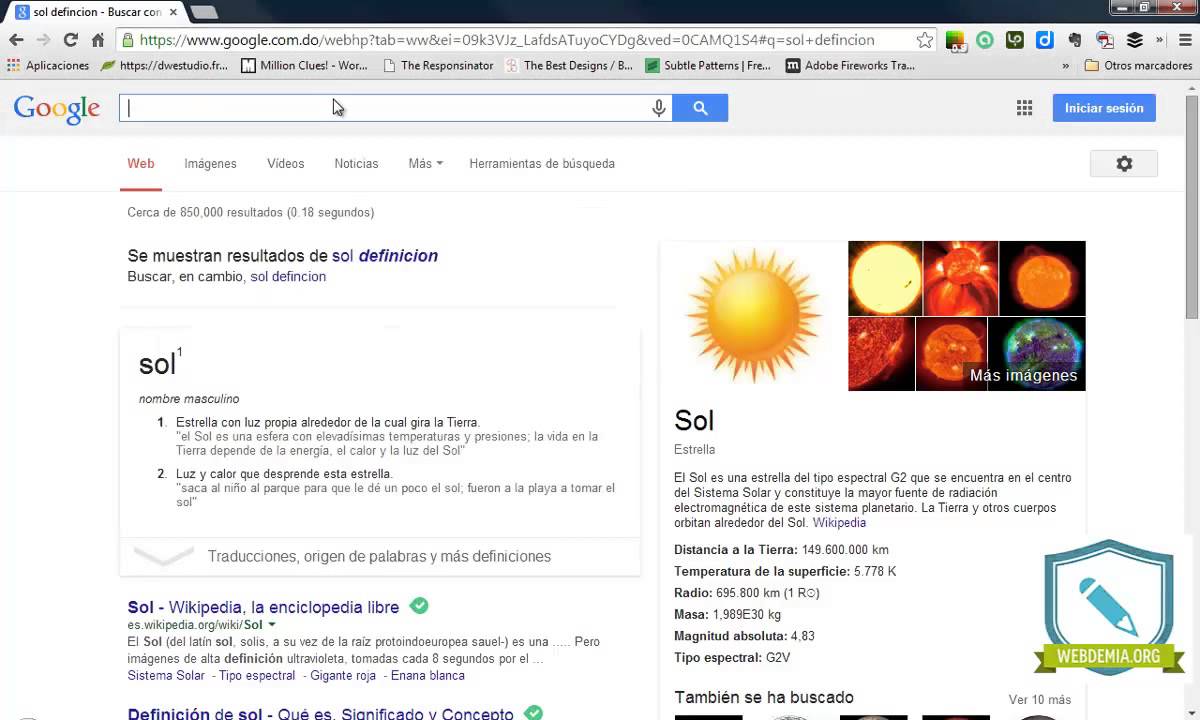This screenshot has width=1200, height=720.
Task: Open the browser home page icon
Action: click(98, 40)
